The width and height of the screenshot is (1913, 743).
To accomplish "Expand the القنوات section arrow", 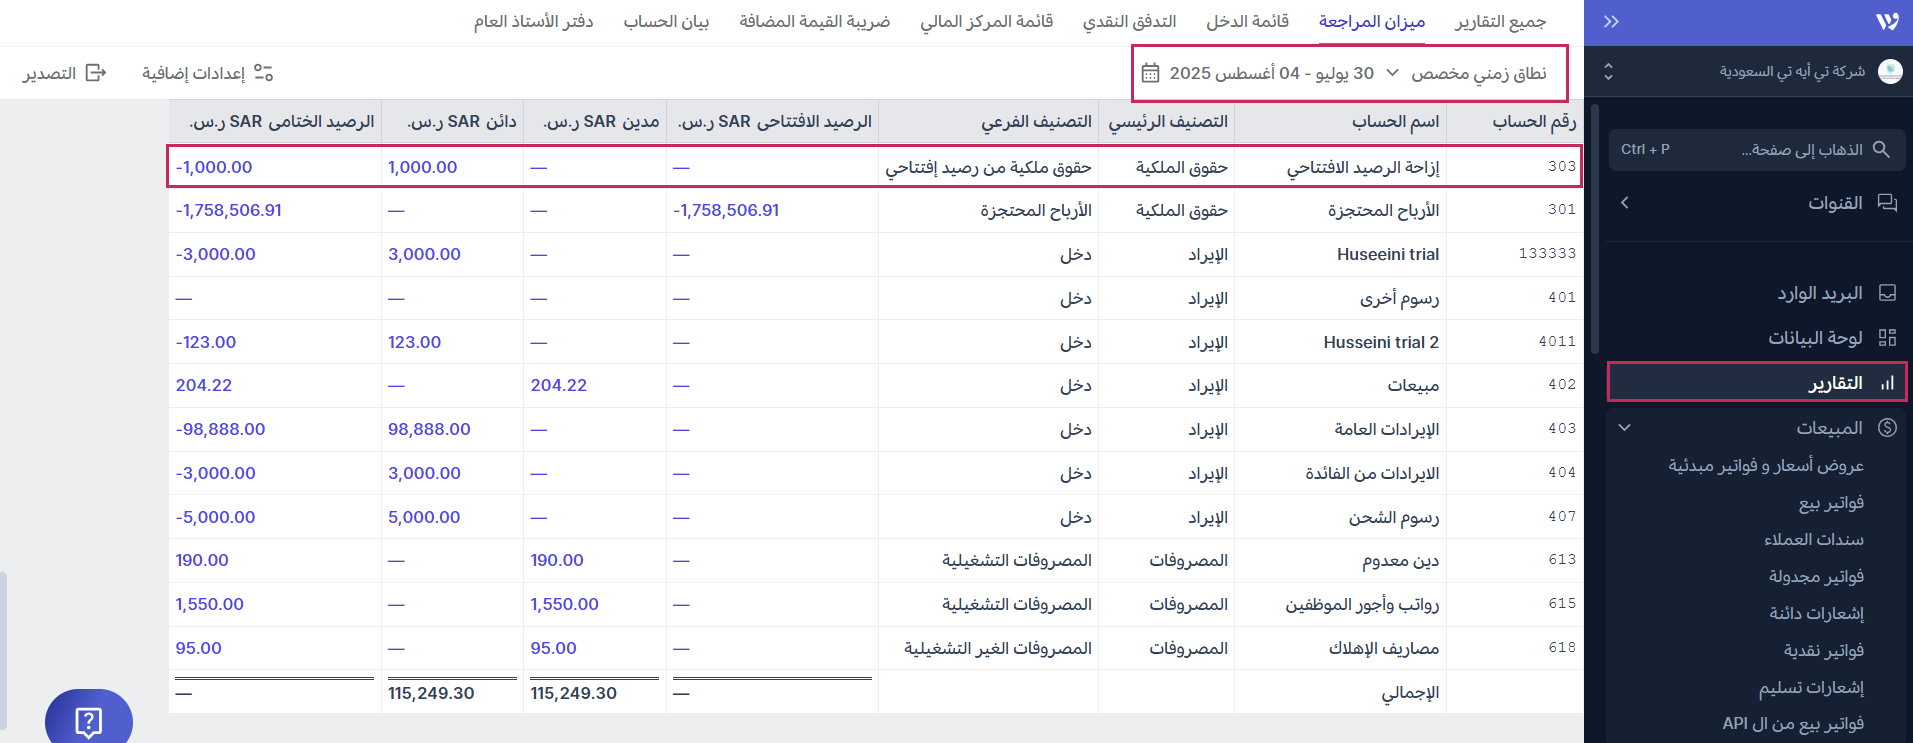I will coord(1625,203).
